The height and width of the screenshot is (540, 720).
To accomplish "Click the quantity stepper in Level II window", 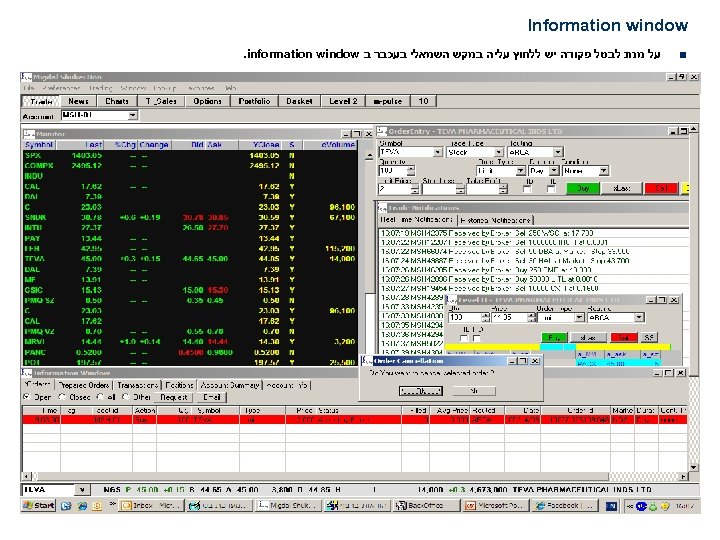I will (486, 317).
